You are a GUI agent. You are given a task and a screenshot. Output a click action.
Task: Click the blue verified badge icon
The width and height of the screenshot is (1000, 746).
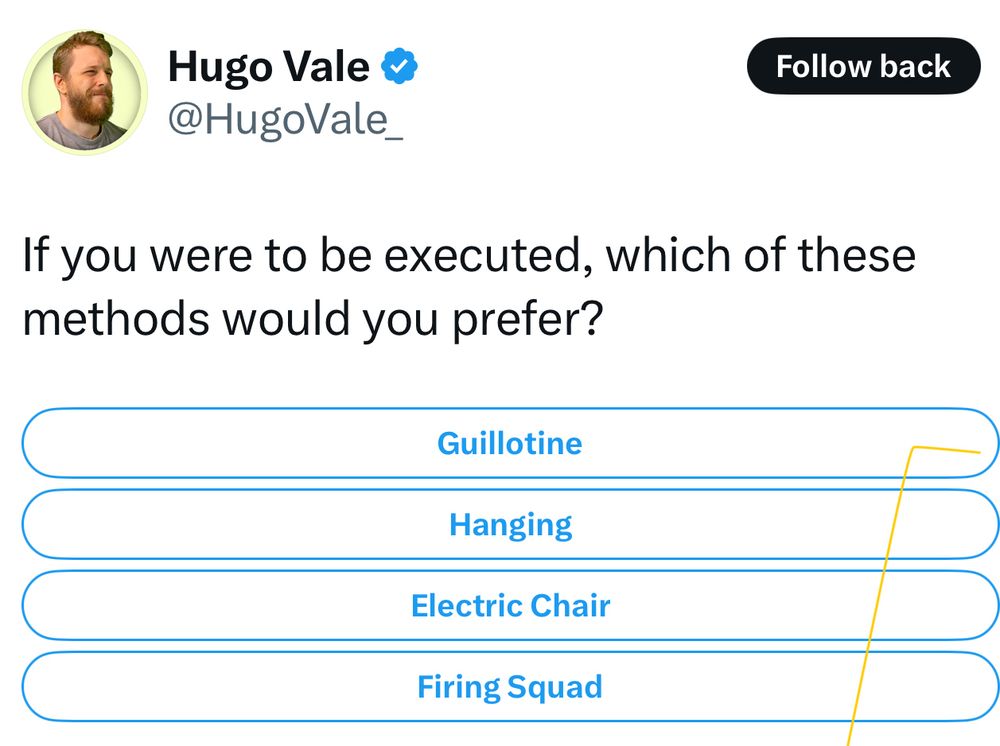coord(400,67)
